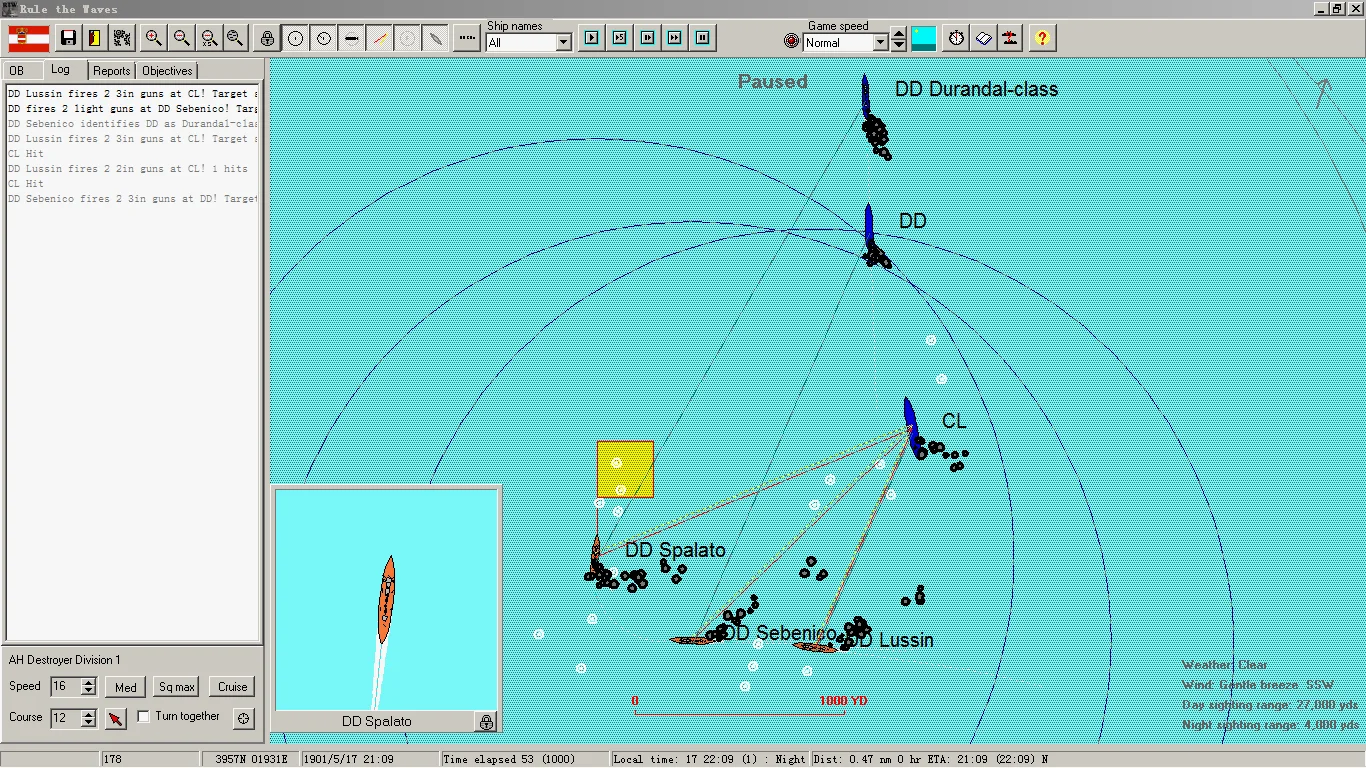1366x768 pixels.
Task: Select DD Sebenico ship on the map
Action: tap(690, 639)
